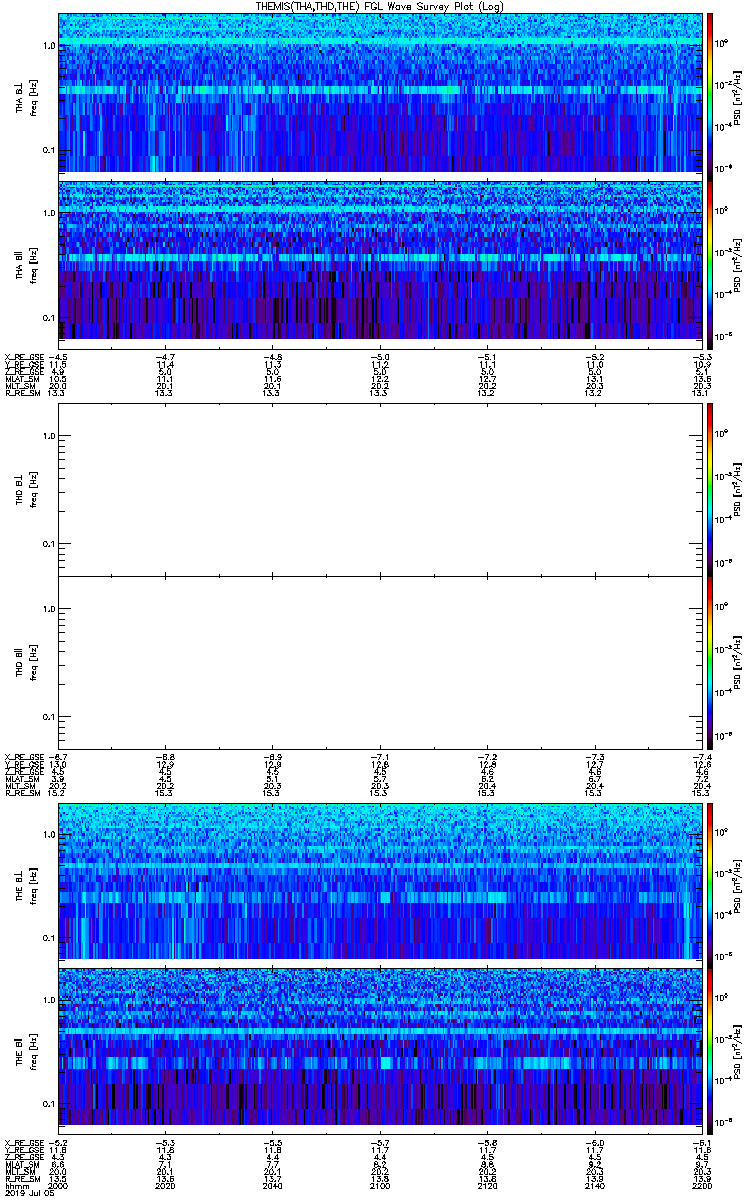Click the 0.1 tick of THE B-parallel axis
This screenshot has width=750, height=1200.
[x=49, y=1104]
